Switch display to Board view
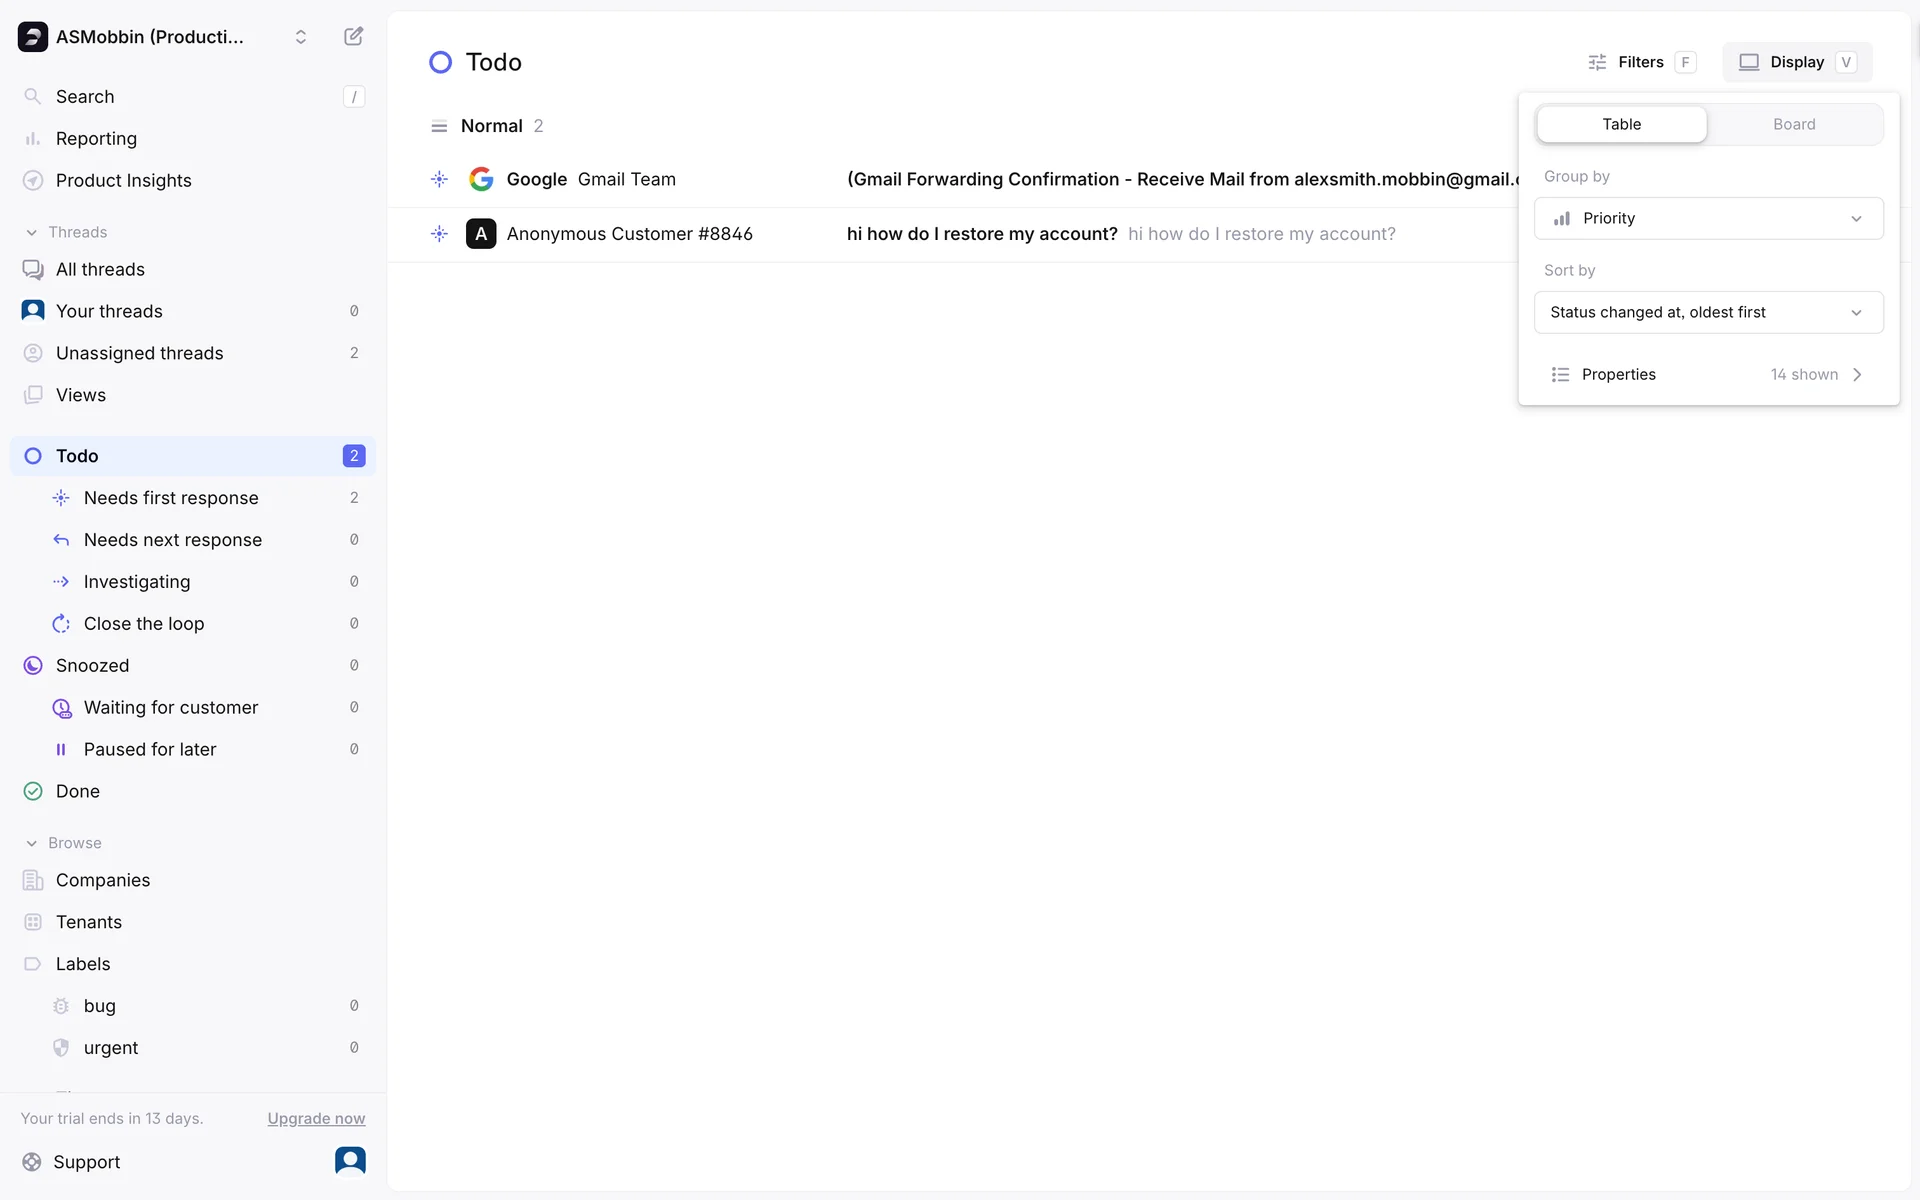 point(1794,124)
